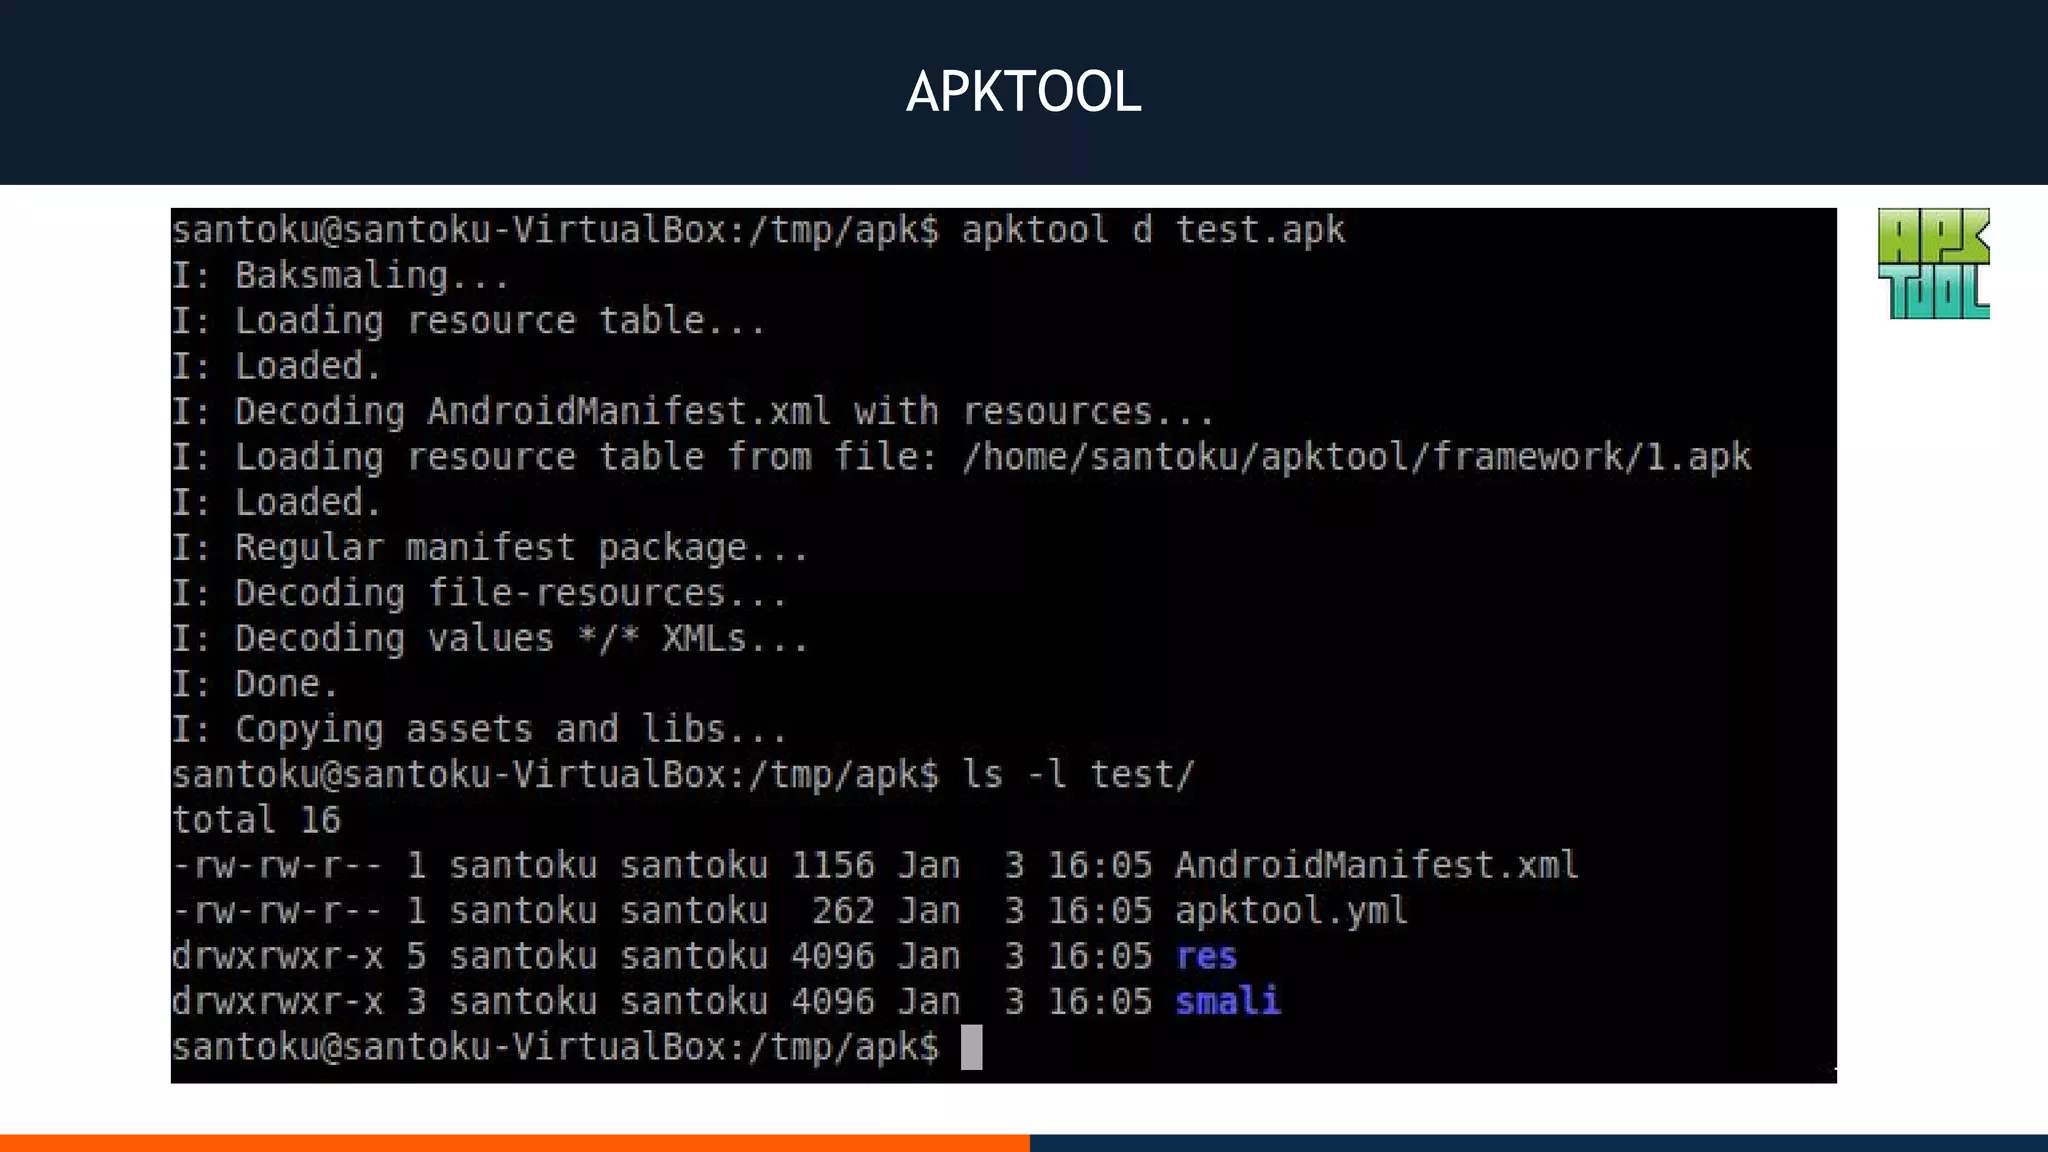Click 'Decoding values */* XMLs...' line
The image size is (2048, 1152).
click(x=490, y=638)
